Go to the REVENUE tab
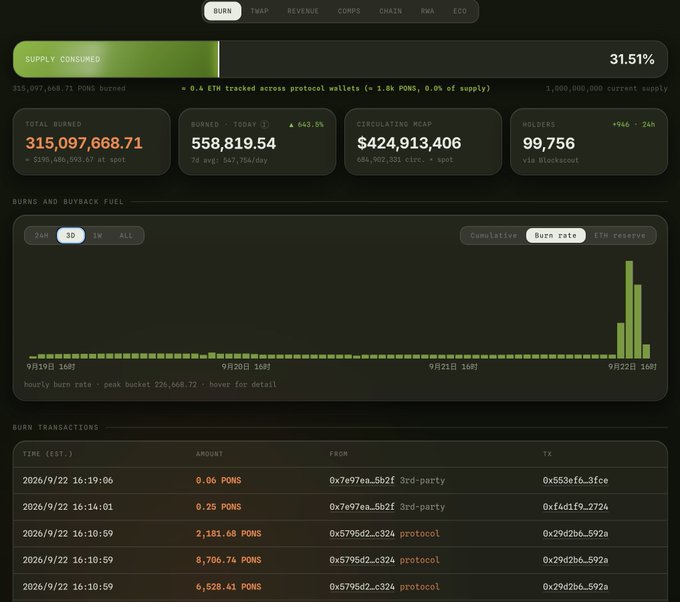Image resolution: width=680 pixels, height=602 pixels. coord(303,11)
